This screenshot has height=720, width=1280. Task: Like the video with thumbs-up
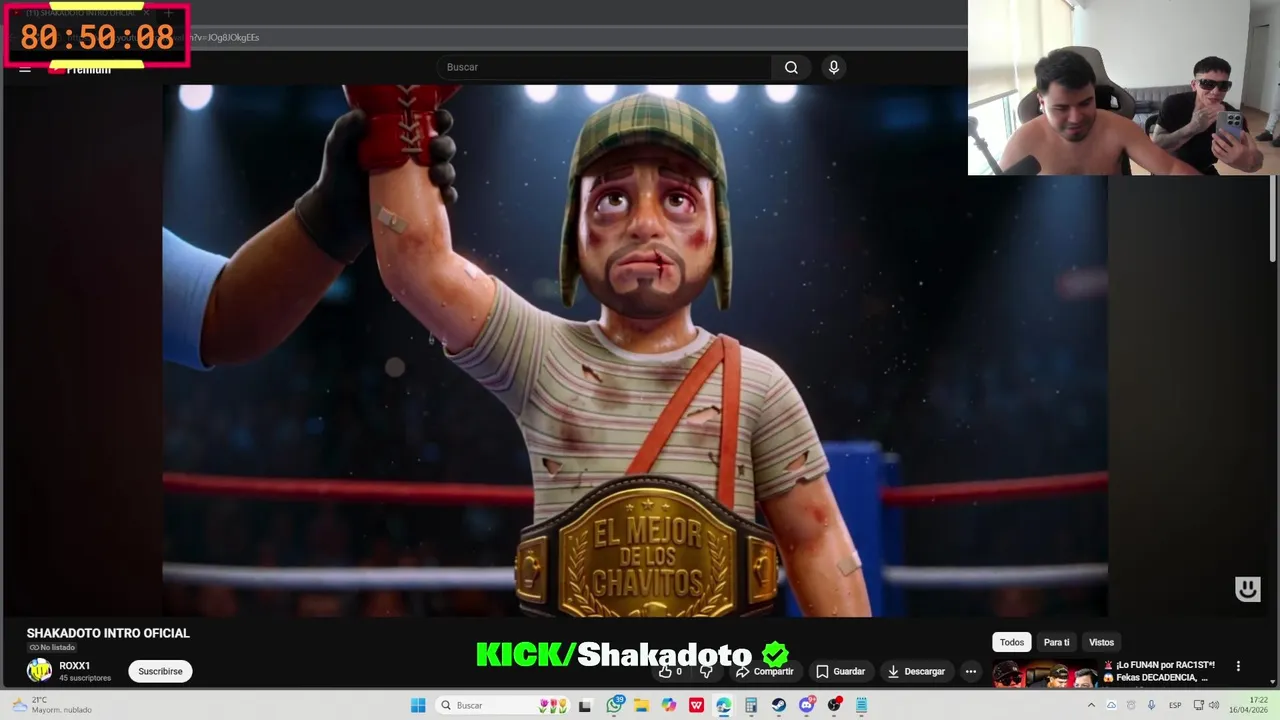(x=670, y=671)
